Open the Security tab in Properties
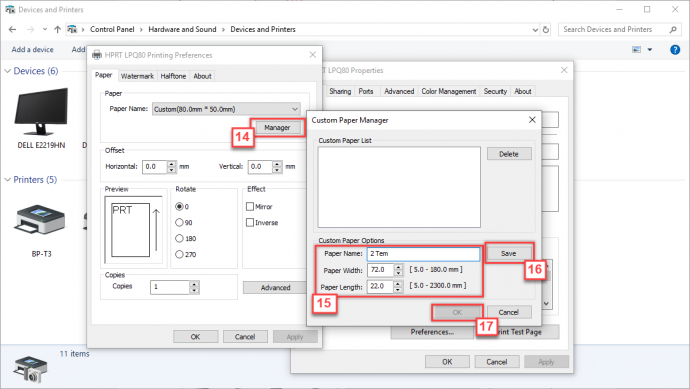The width and height of the screenshot is (690, 389). [x=495, y=91]
